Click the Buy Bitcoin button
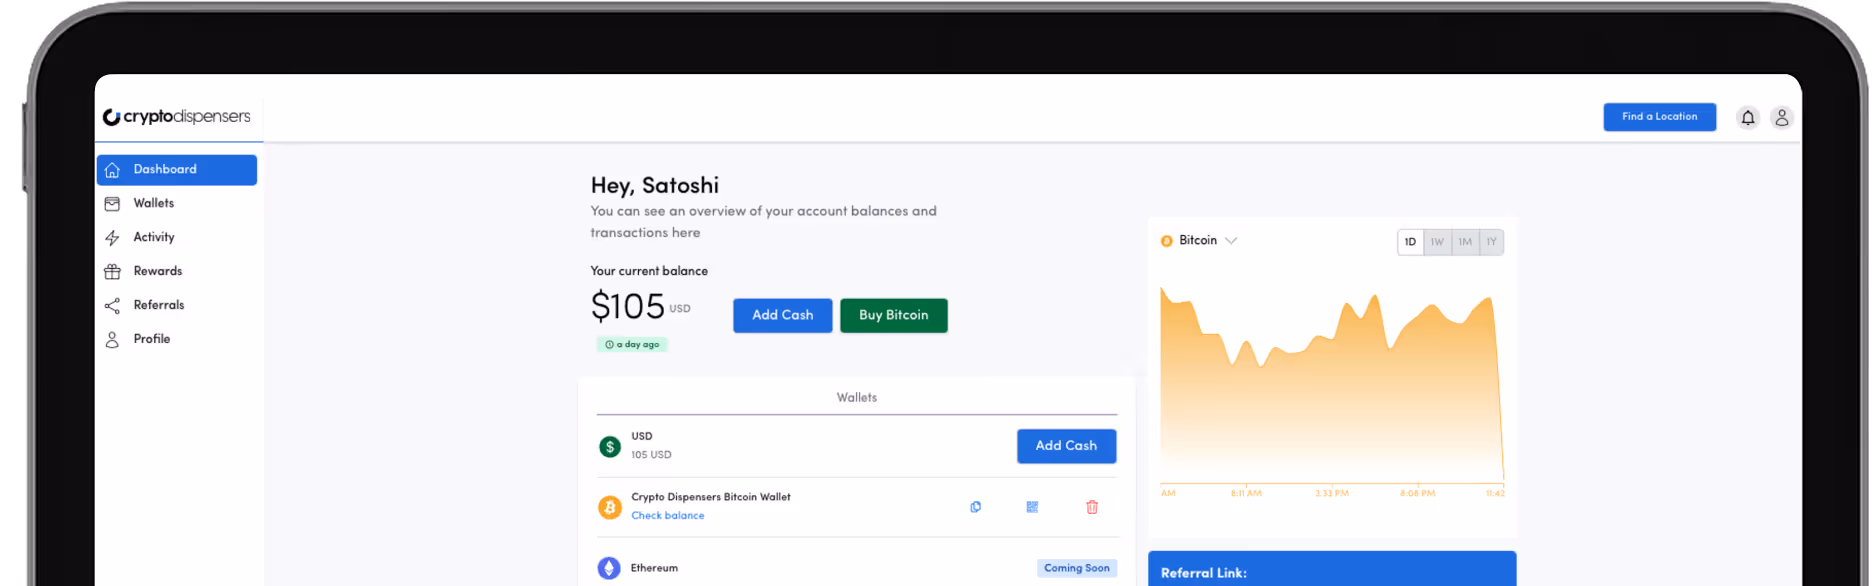The image size is (1874, 586). click(894, 316)
